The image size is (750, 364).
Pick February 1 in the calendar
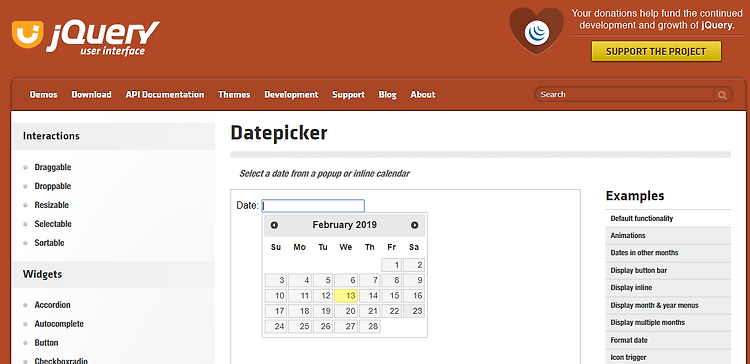coord(391,265)
